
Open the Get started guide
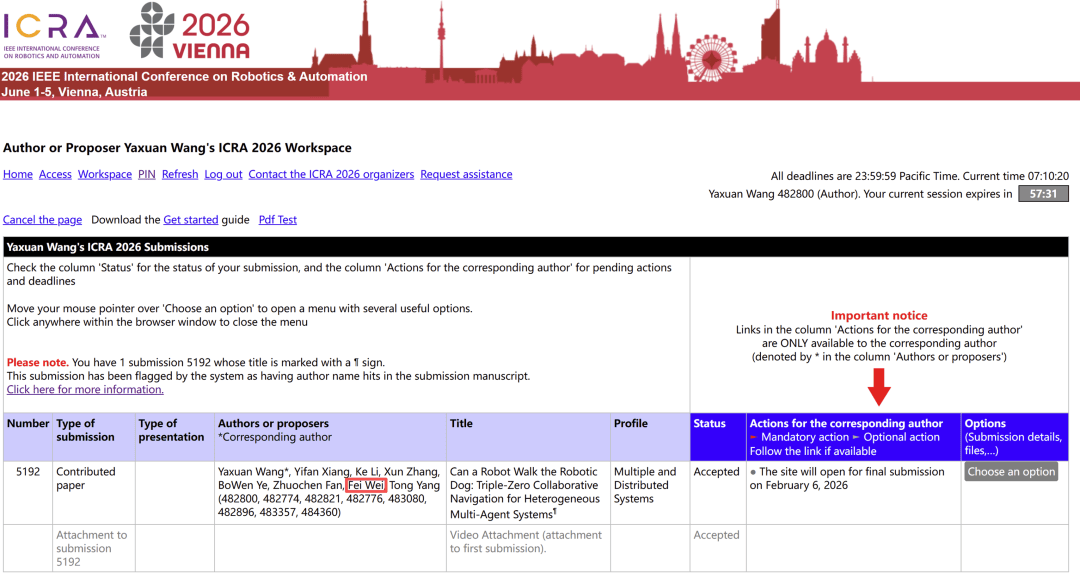coord(191,220)
